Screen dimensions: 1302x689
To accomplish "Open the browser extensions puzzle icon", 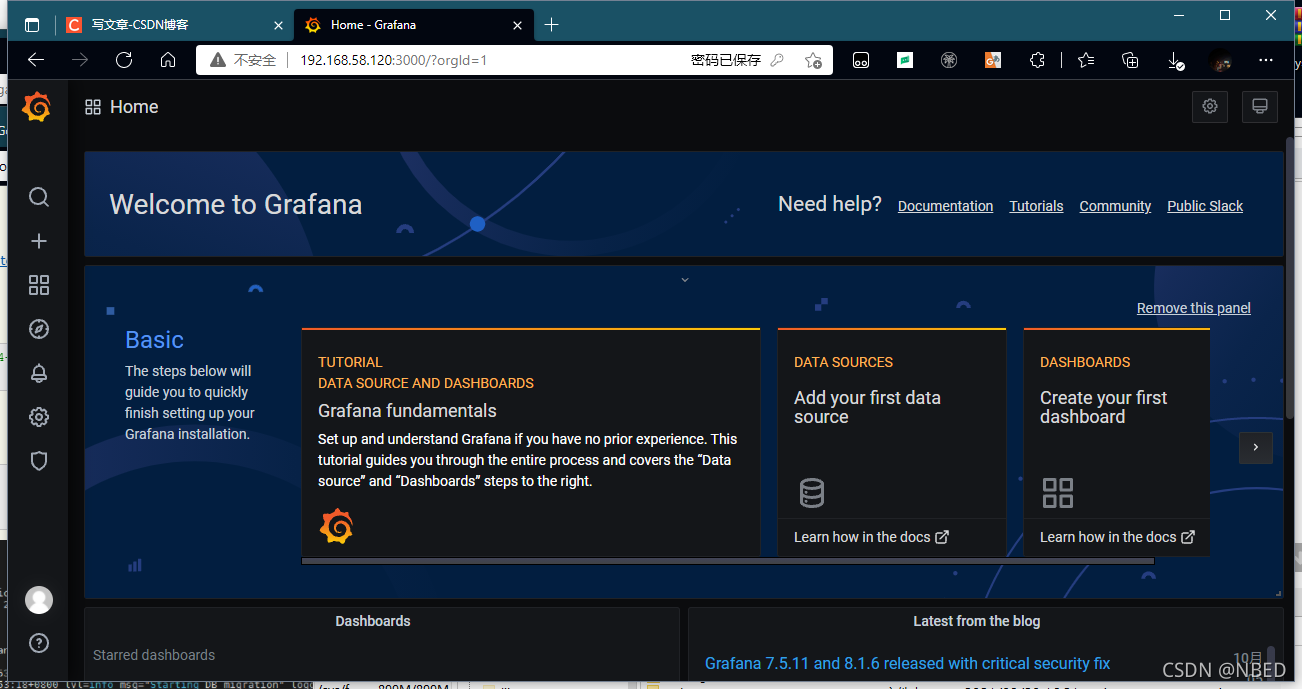I will point(1037,60).
